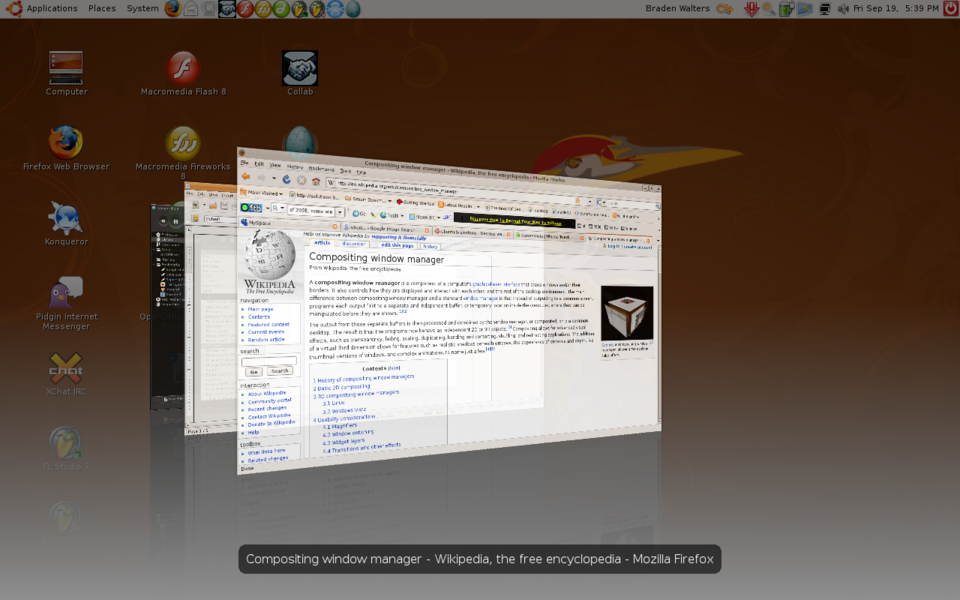Open the Bookmarks menu in Firefox
960x600 pixels.
pyautogui.click(x=321, y=168)
